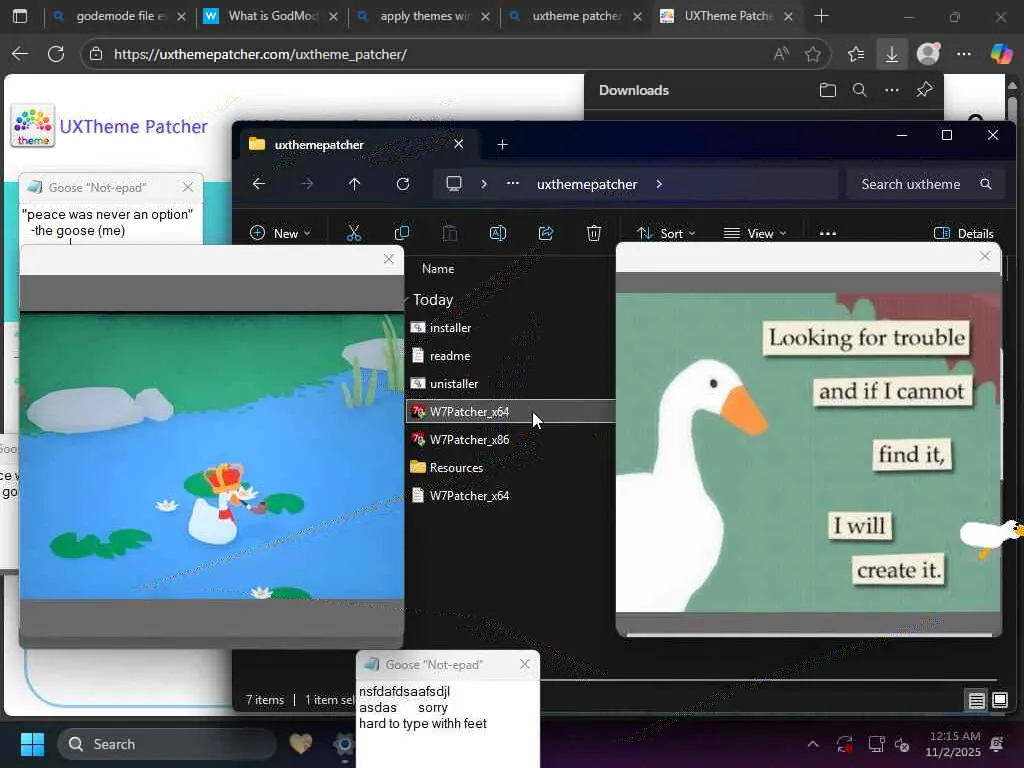Close the pond goose image window

pyautogui.click(x=389, y=259)
